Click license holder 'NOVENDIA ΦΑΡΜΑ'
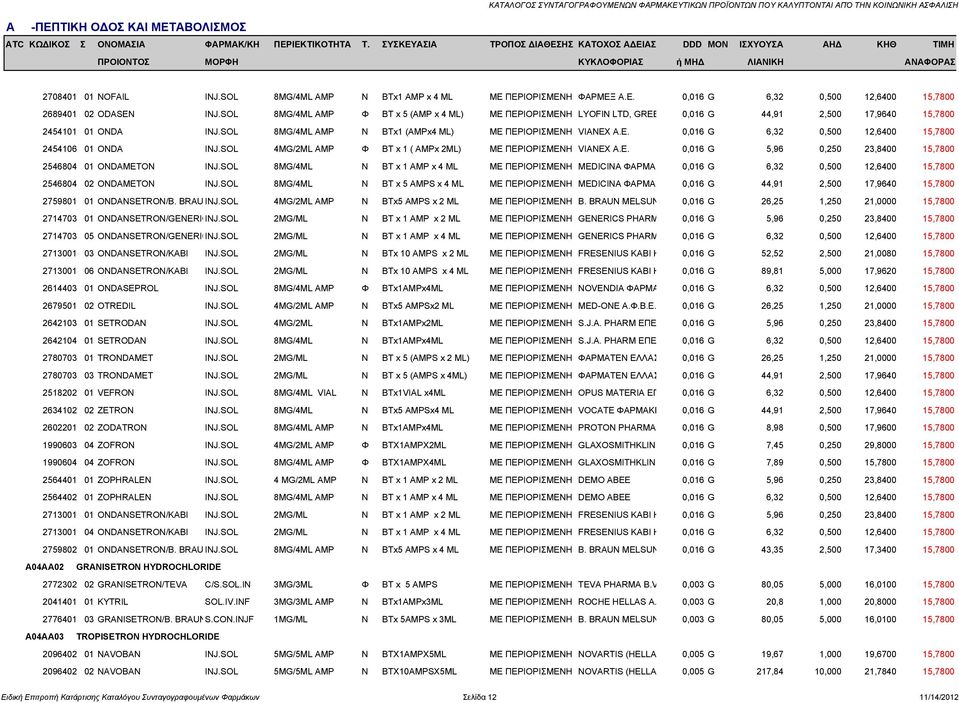The height and width of the screenshot is (703, 959). 617,288
